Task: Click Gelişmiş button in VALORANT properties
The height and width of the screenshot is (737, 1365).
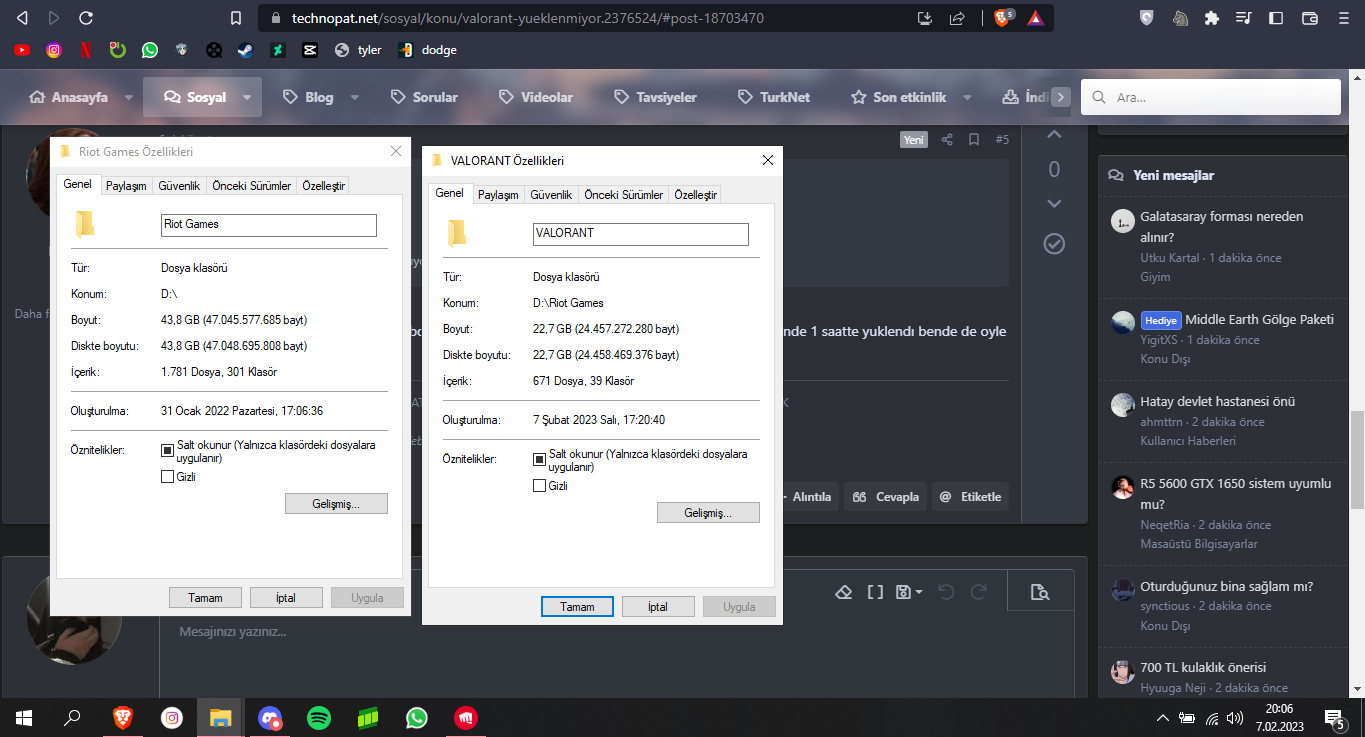Action: click(708, 513)
